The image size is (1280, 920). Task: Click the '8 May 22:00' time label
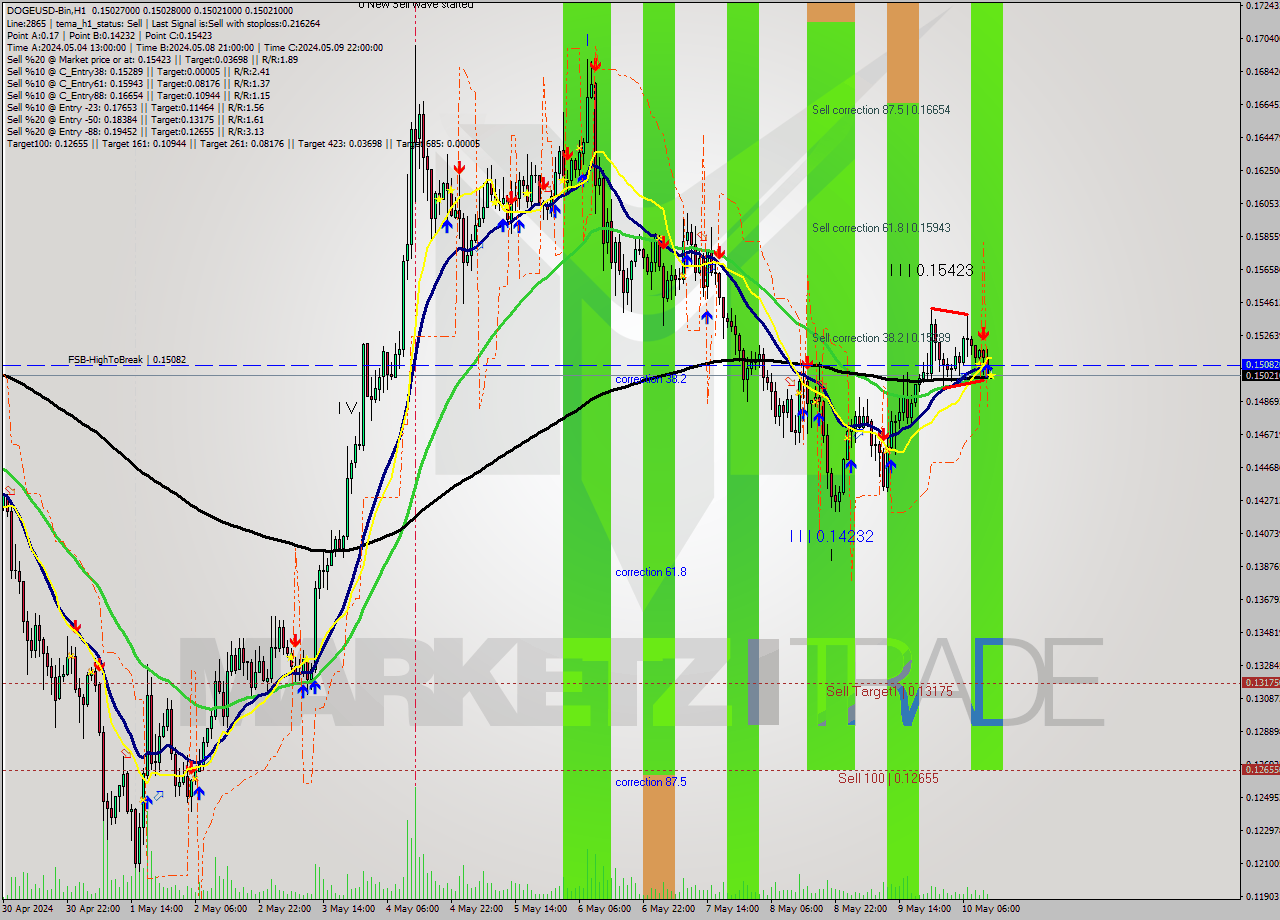[x=861, y=909]
